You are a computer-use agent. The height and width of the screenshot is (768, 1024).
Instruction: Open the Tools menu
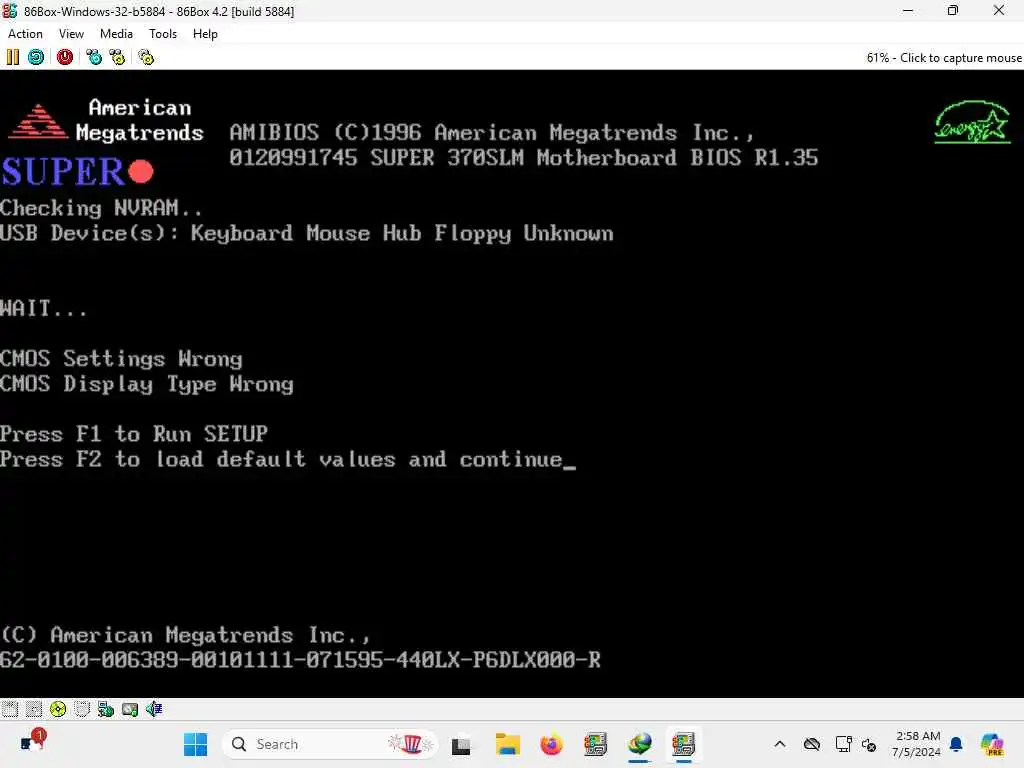coord(163,34)
